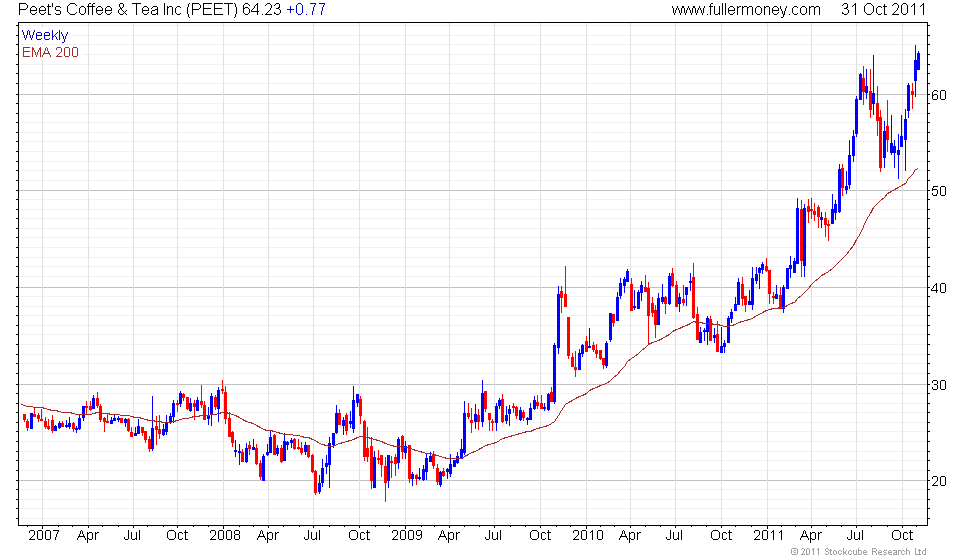Select the 40 price axis label
Image resolution: width=980 pixels, height=560 pixels.
click(939, 289)
